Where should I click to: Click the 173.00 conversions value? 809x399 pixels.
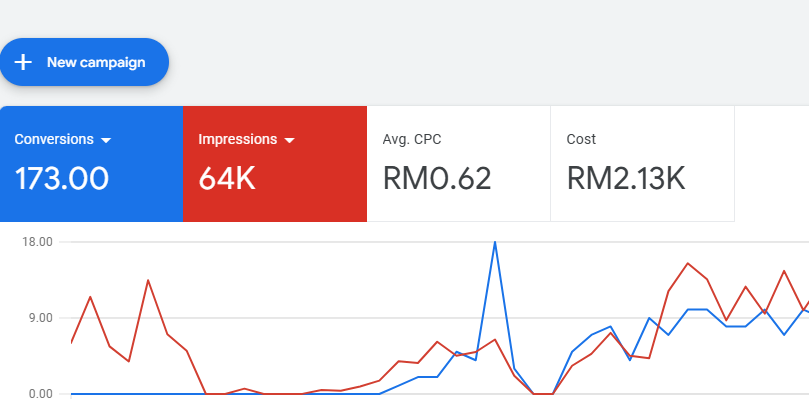[x=62, y=179]
